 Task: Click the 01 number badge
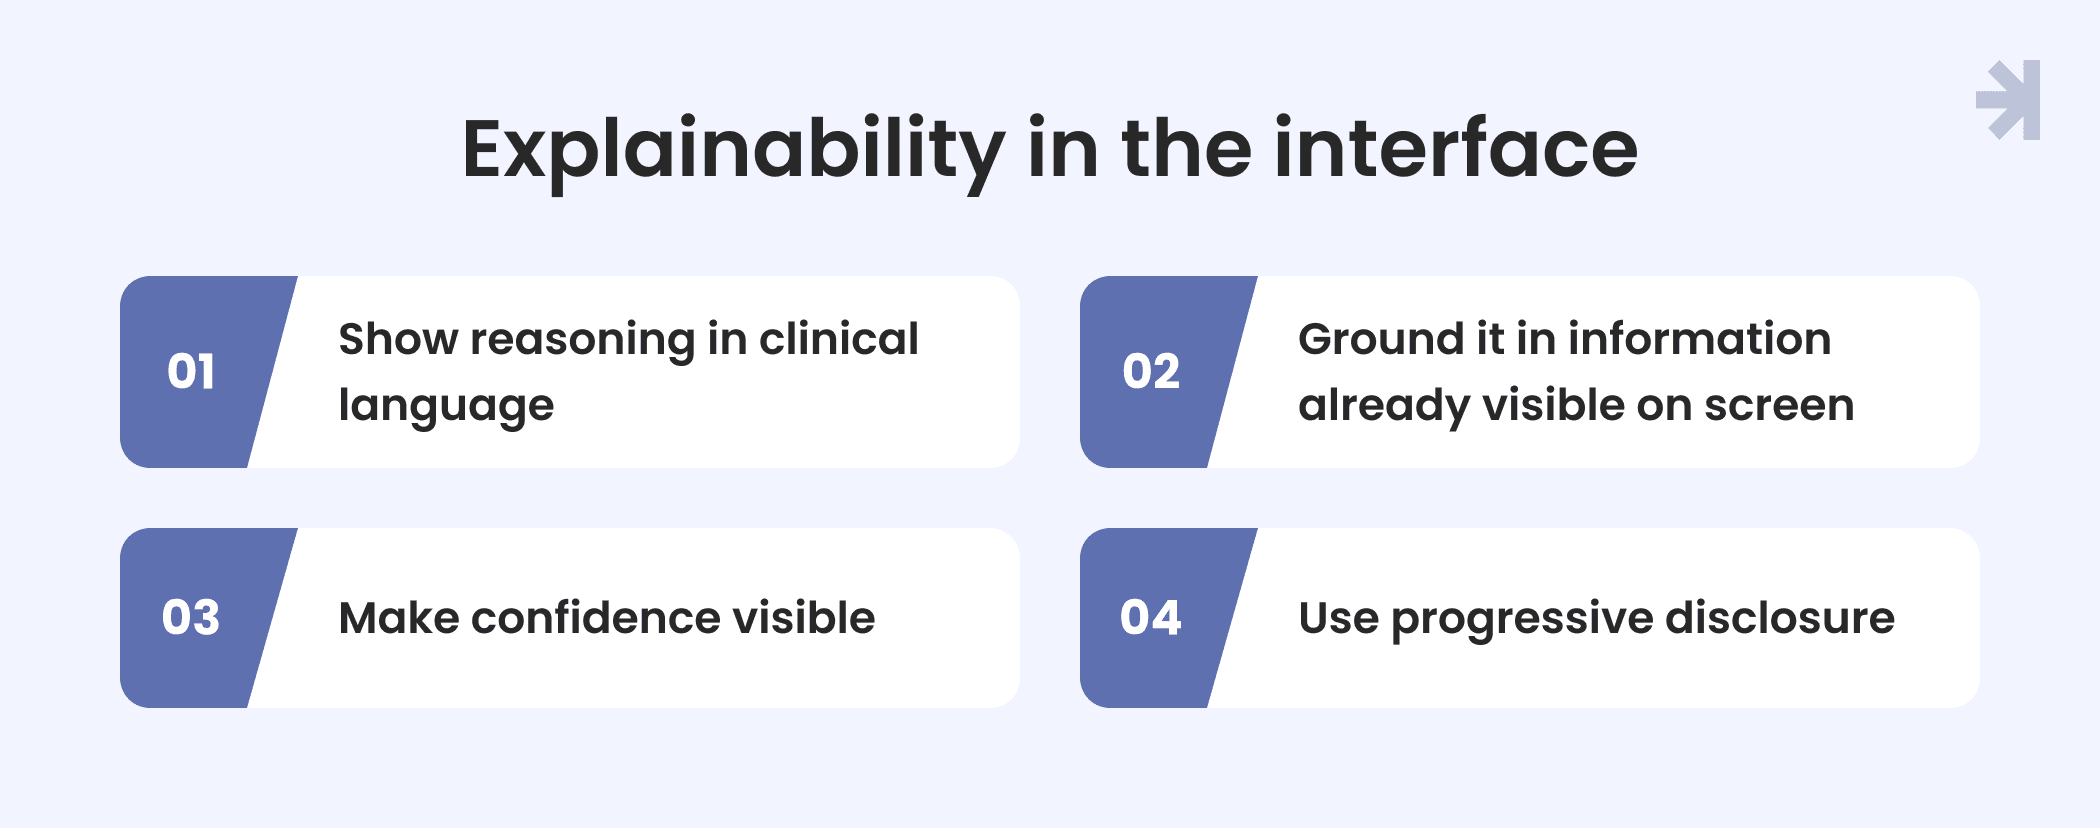[x=192, y=372]
